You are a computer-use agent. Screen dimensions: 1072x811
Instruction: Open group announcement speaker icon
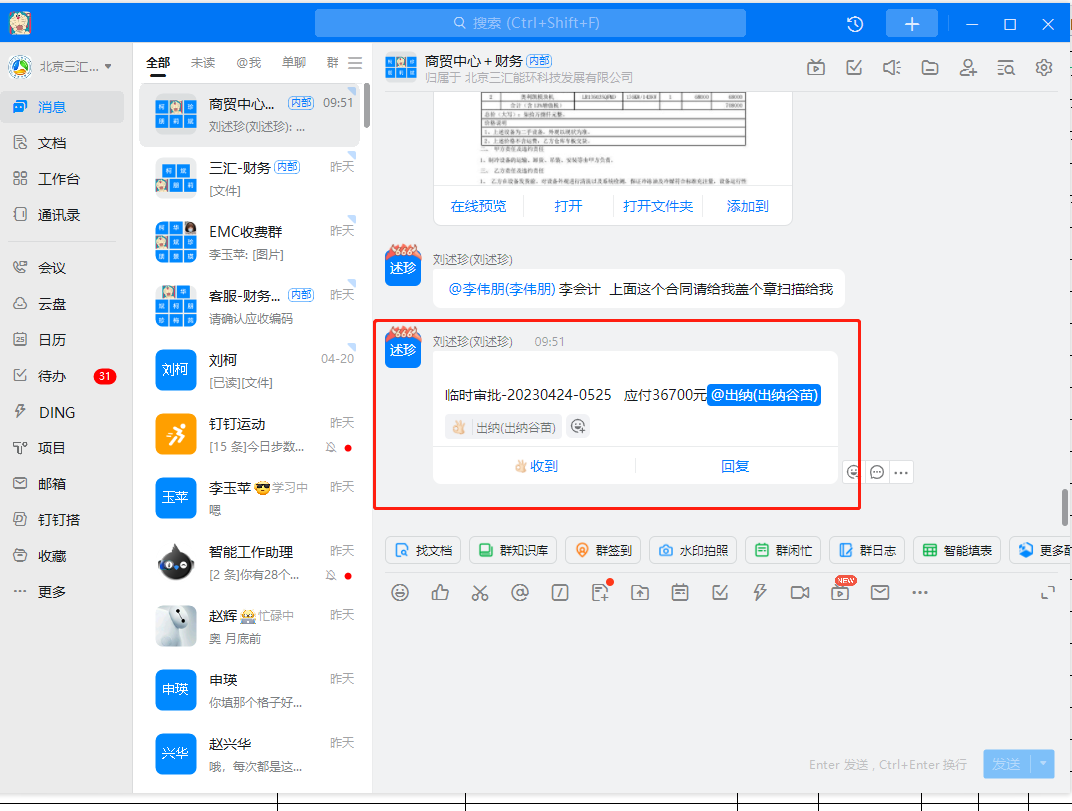892,68
